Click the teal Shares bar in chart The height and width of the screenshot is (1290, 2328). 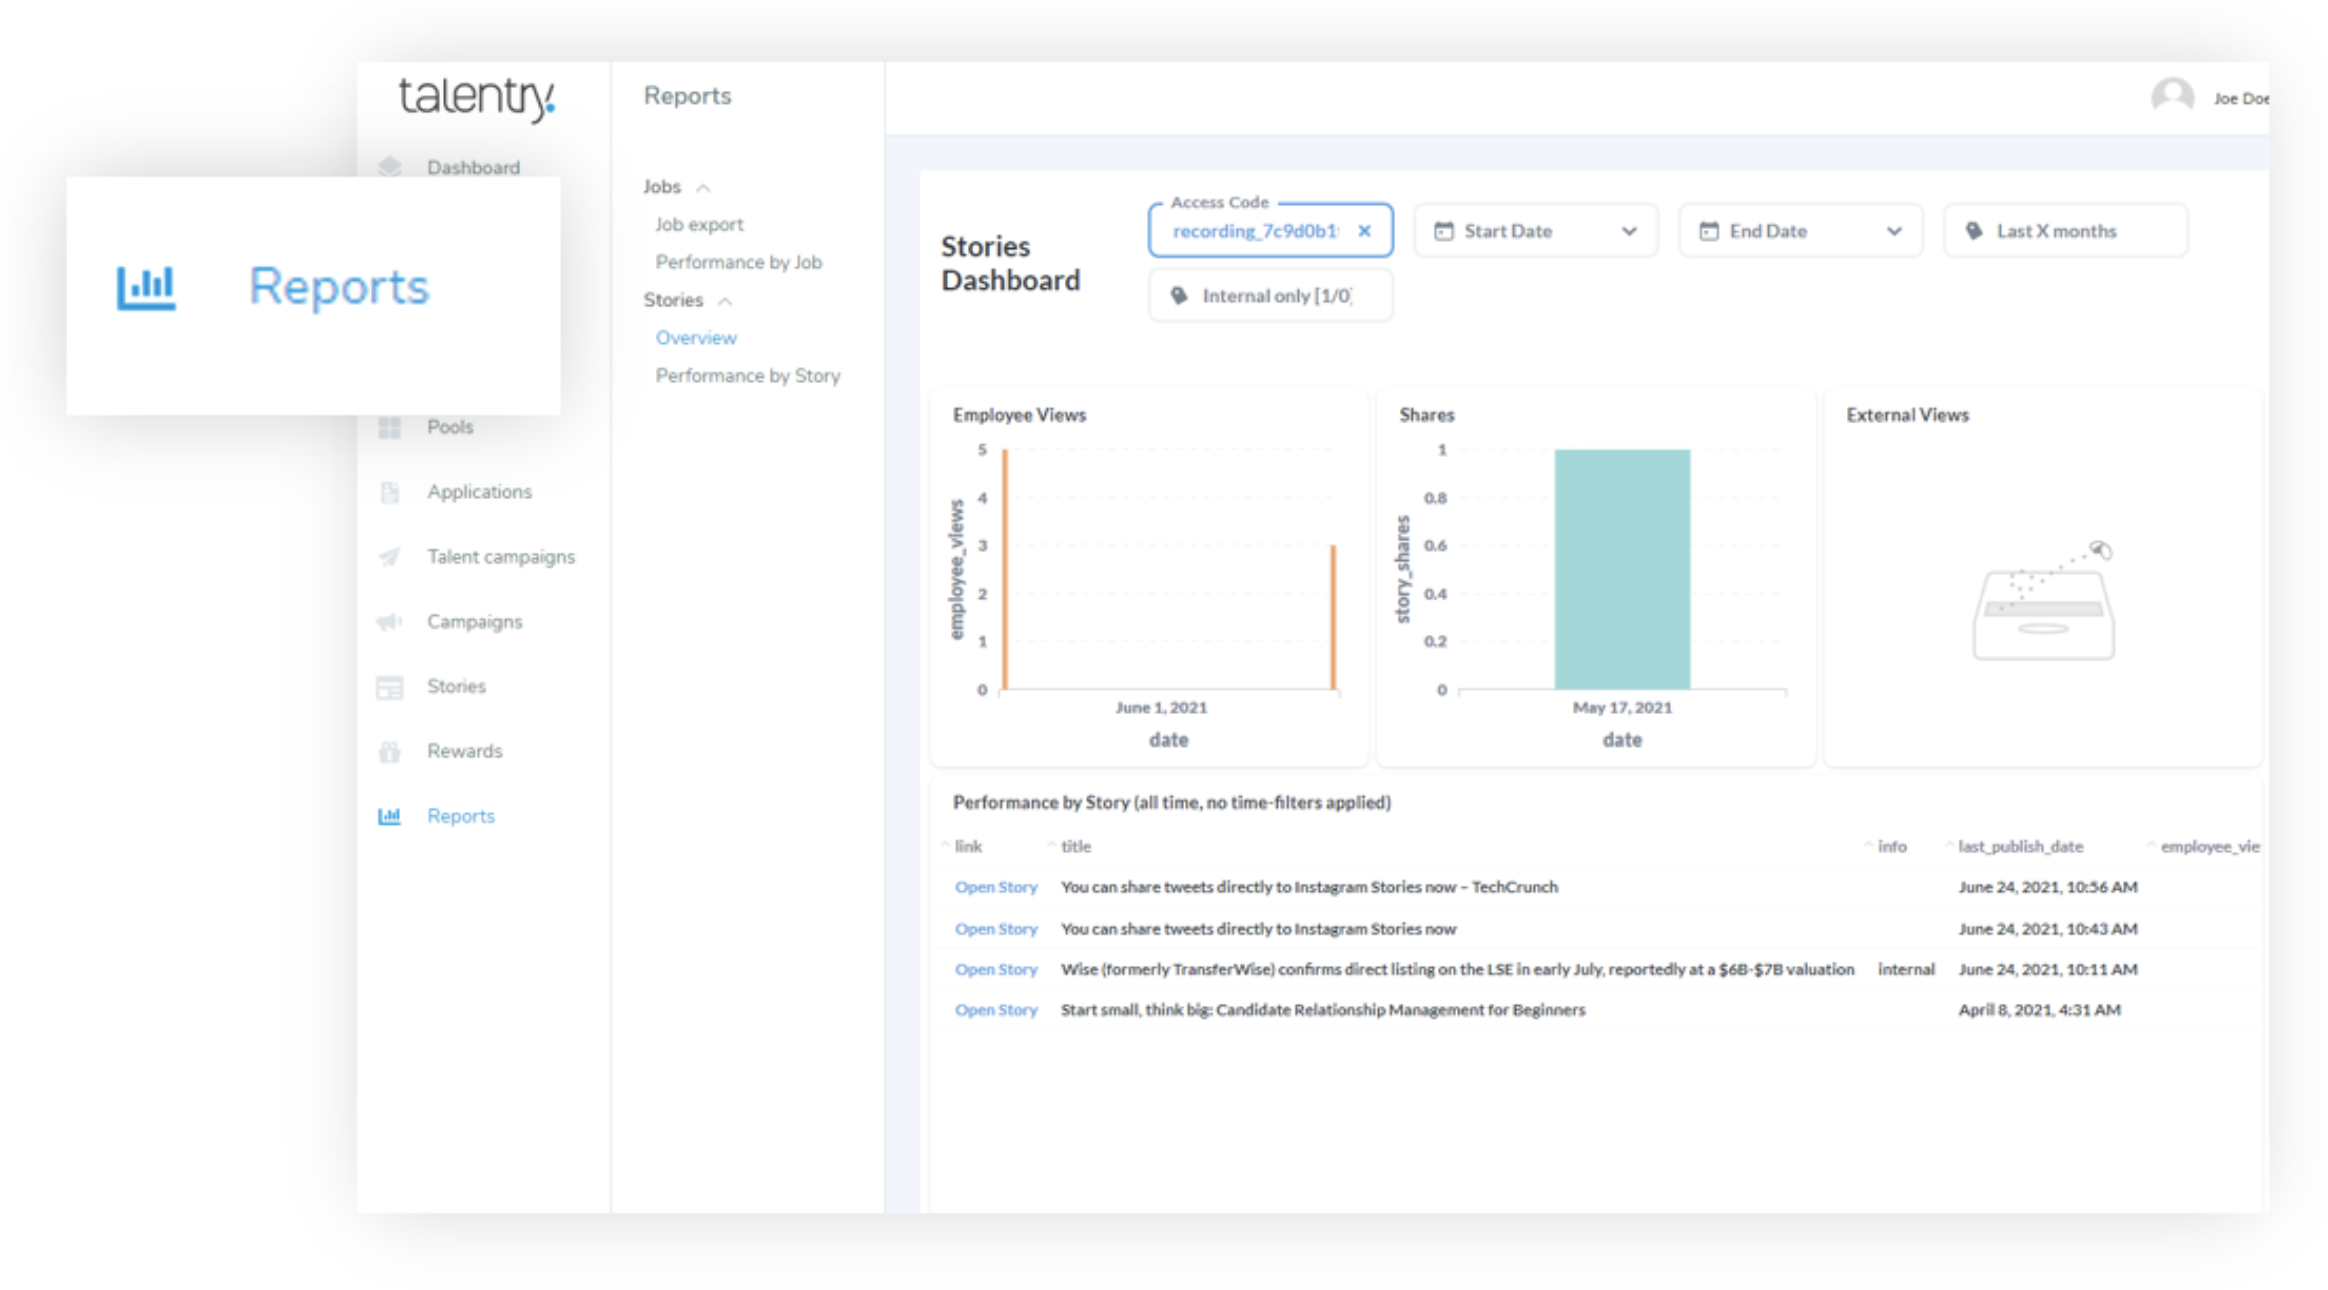[1621, 568]
